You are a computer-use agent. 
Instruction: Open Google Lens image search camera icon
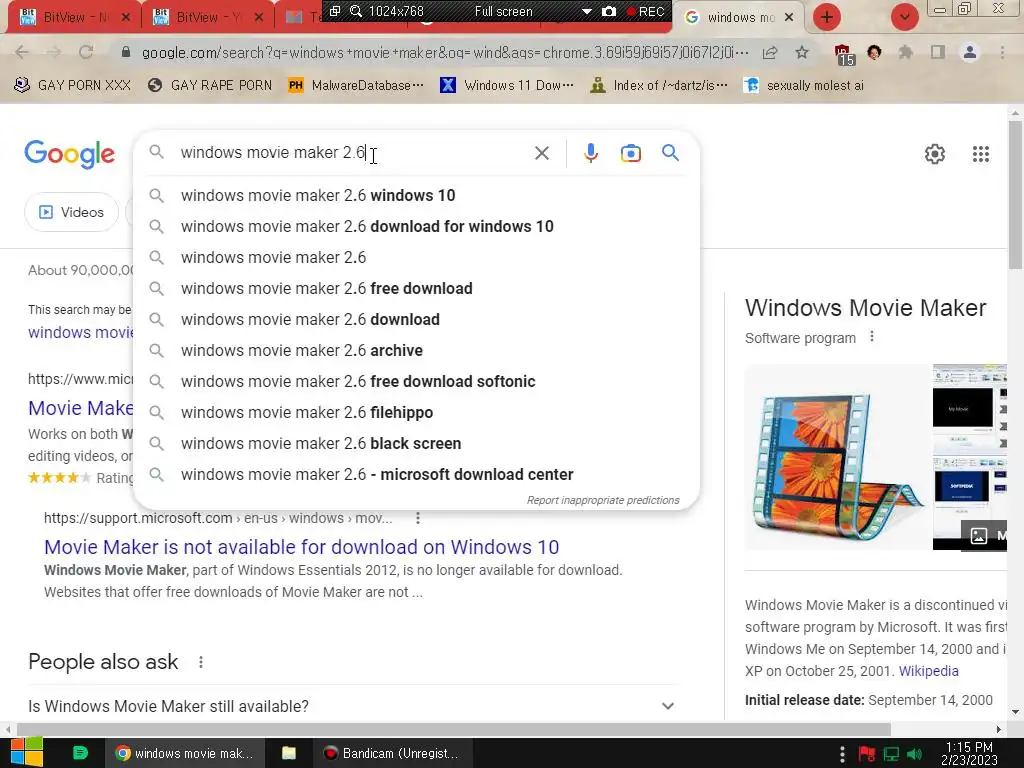(630, 153)
